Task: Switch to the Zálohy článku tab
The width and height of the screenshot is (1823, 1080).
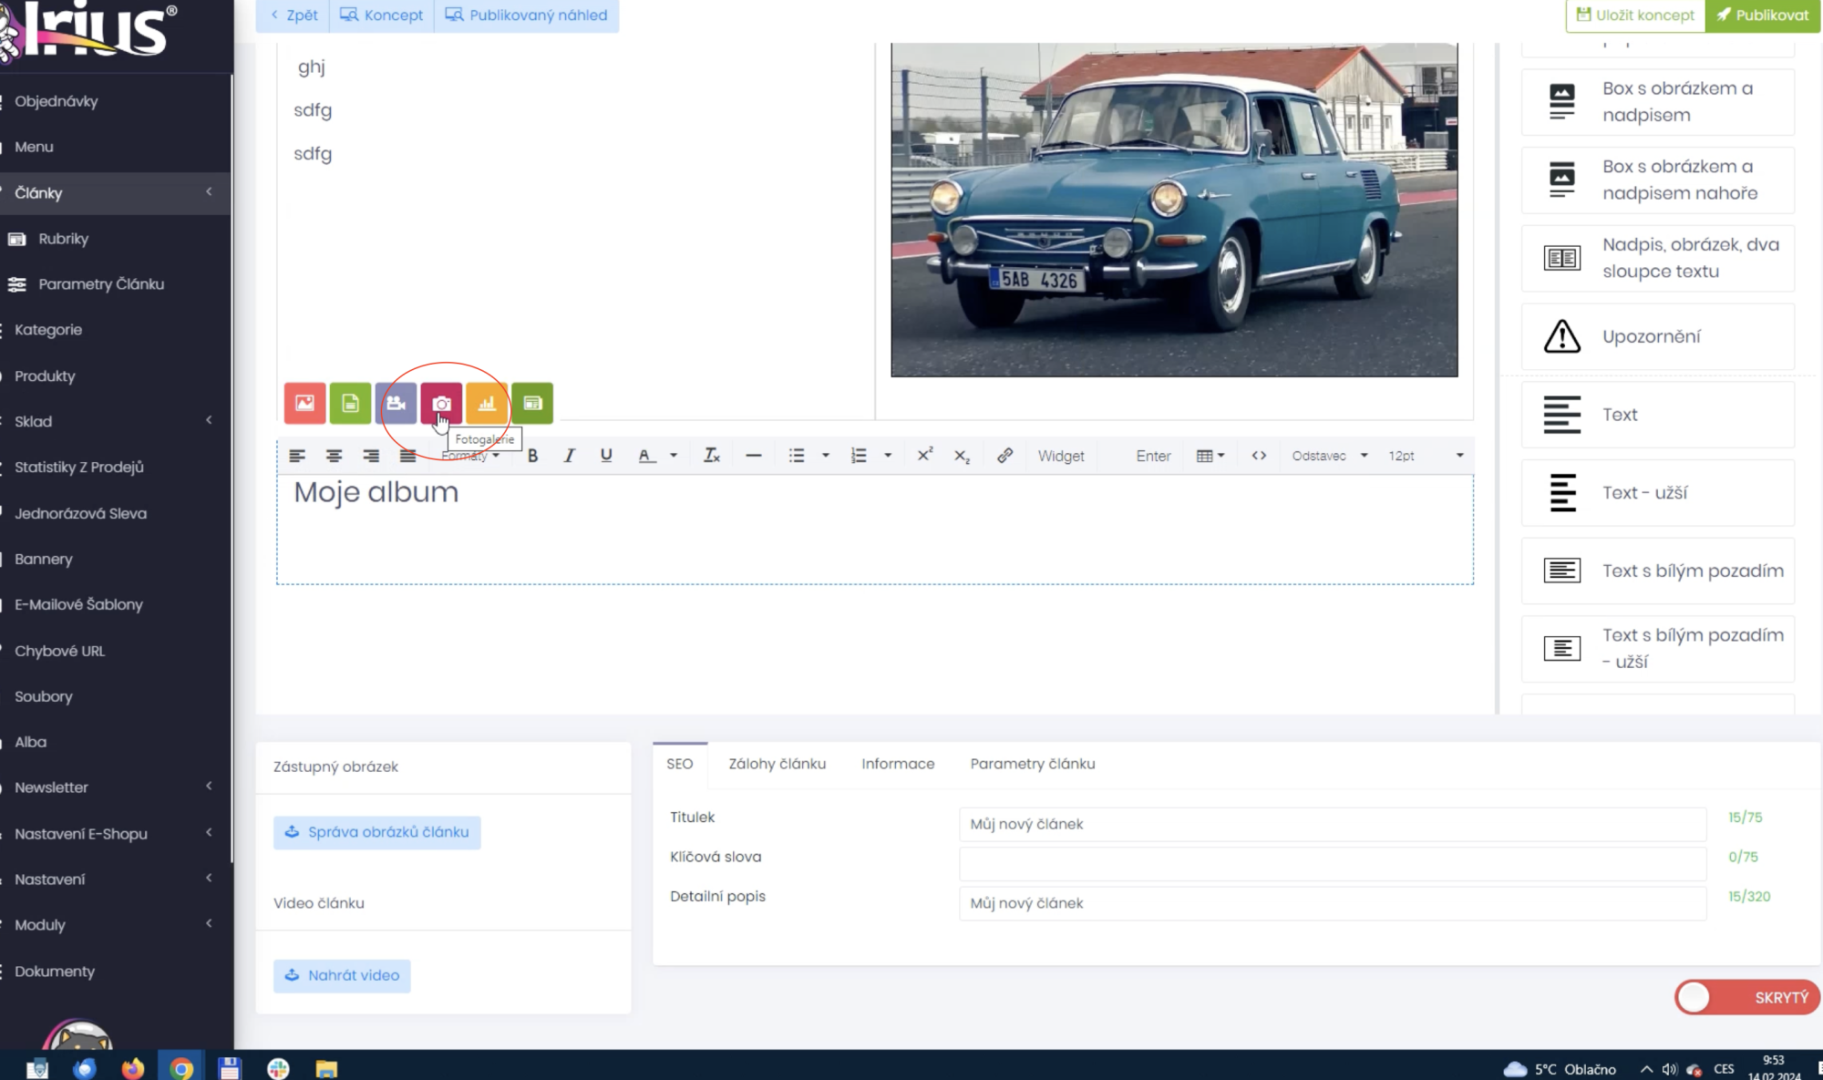Action: coord(777,764)
